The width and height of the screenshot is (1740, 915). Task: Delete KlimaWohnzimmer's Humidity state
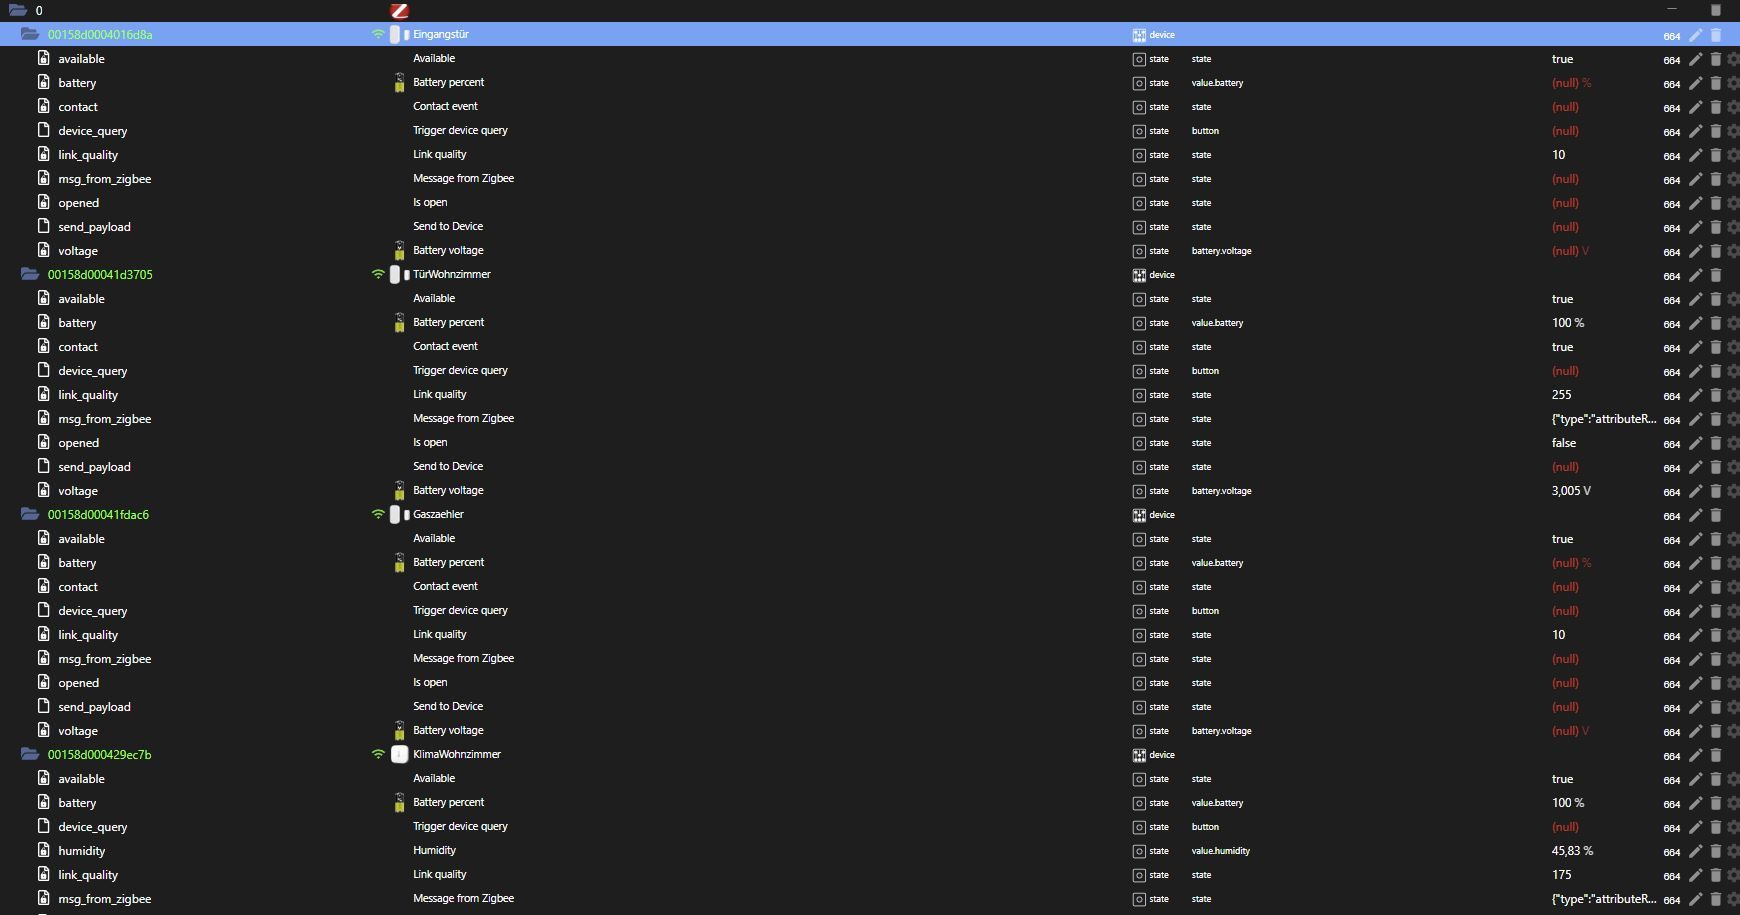click(1716, 851)
